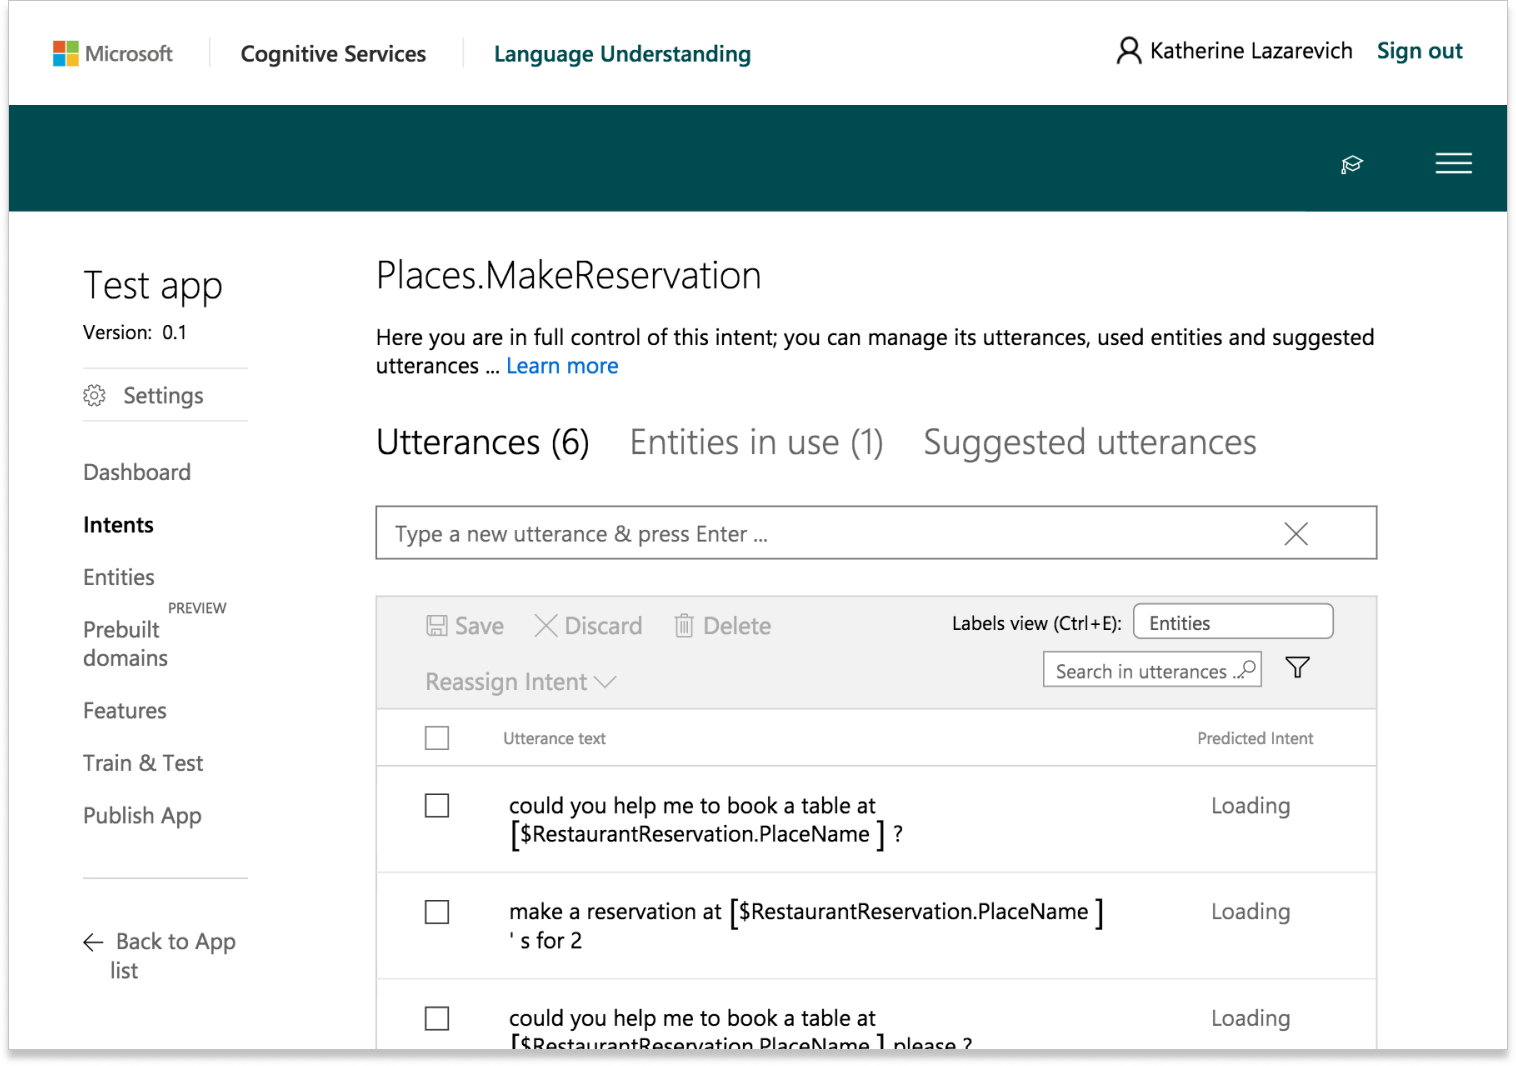1516x1066 pixels.
Task: Open the learning graduation cap icon
Action: pos(1352,164)
